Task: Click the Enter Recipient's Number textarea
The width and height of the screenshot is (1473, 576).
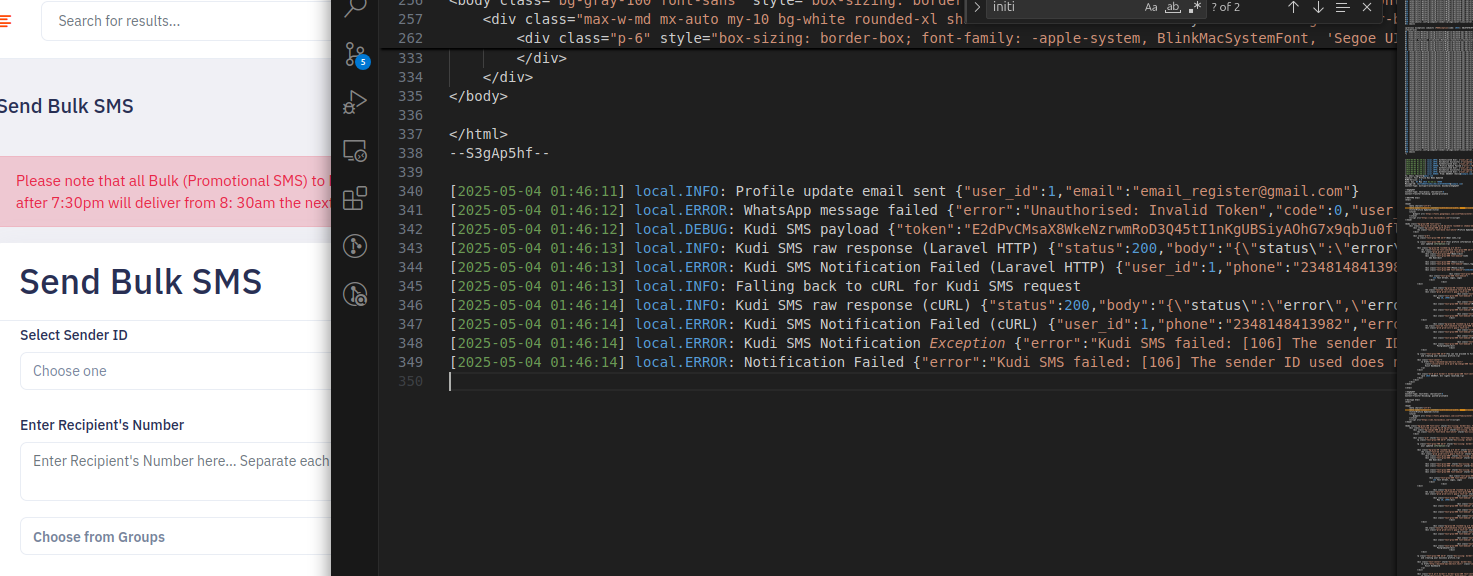Action: 176,471
